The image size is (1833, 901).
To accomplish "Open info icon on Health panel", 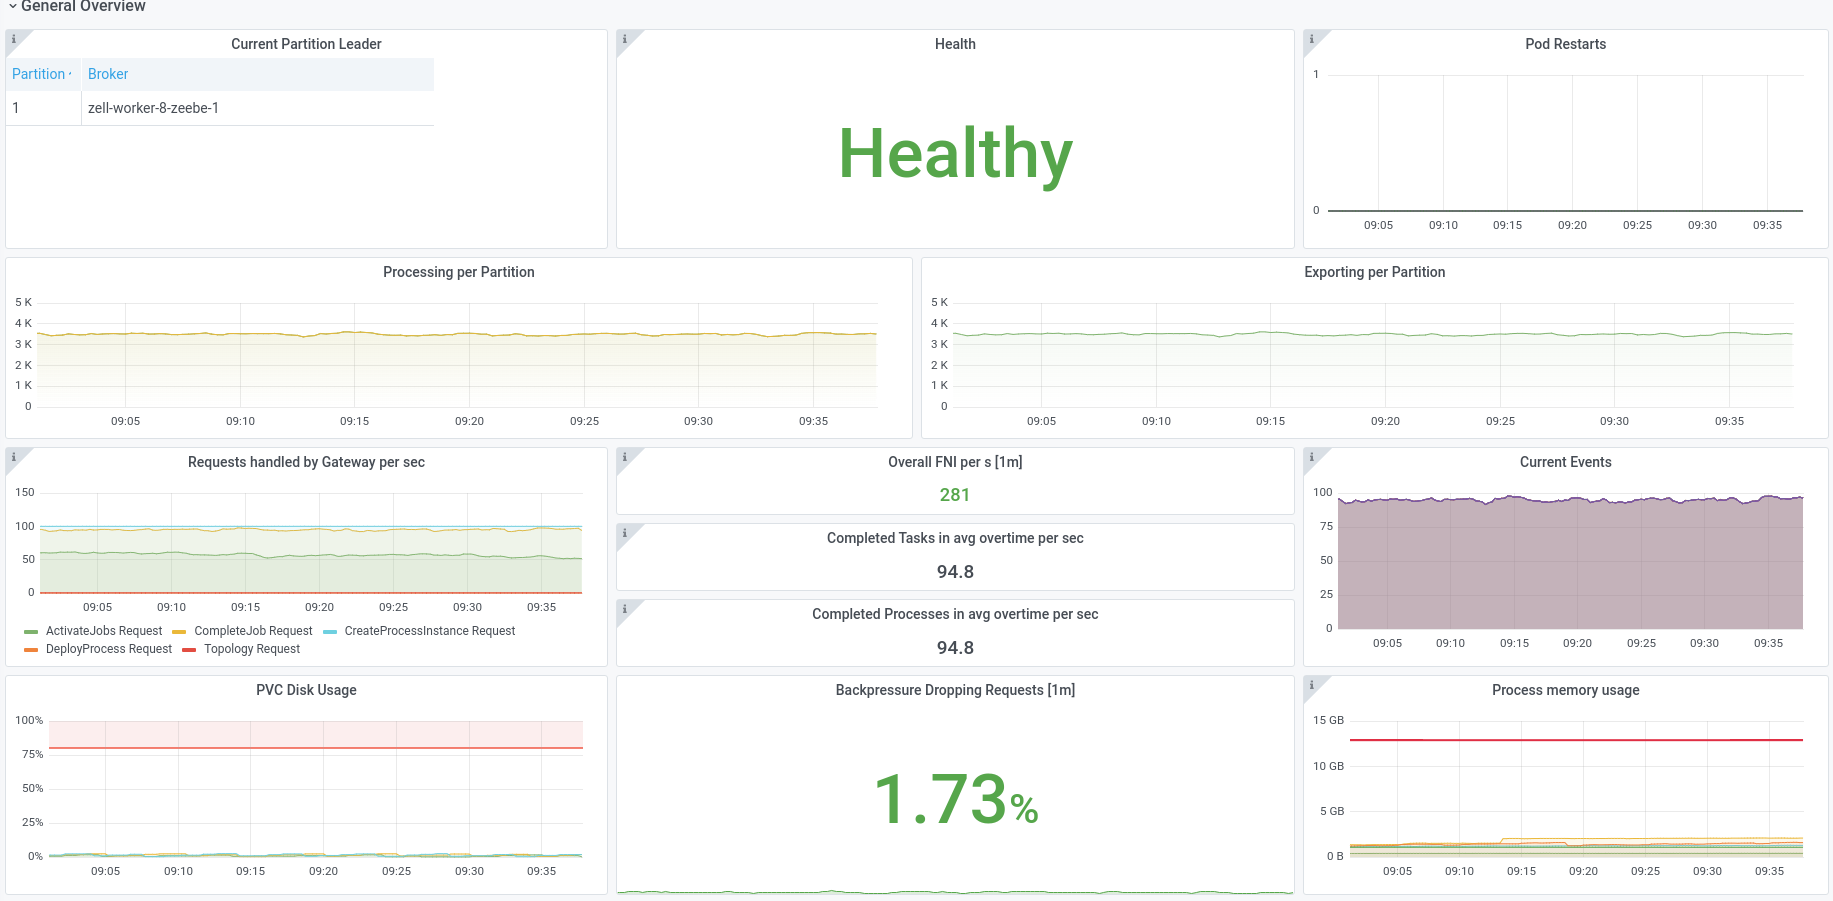I will pyautogui.click(x=625, y=39).
